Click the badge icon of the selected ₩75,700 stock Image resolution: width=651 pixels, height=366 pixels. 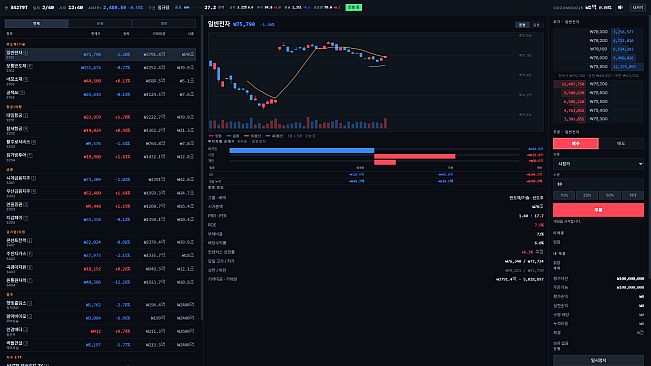(x=26, y=53)
